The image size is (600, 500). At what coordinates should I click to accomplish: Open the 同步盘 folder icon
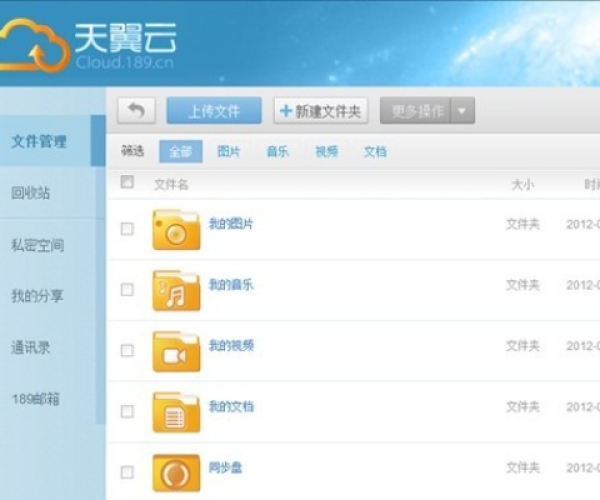point(176,473)
